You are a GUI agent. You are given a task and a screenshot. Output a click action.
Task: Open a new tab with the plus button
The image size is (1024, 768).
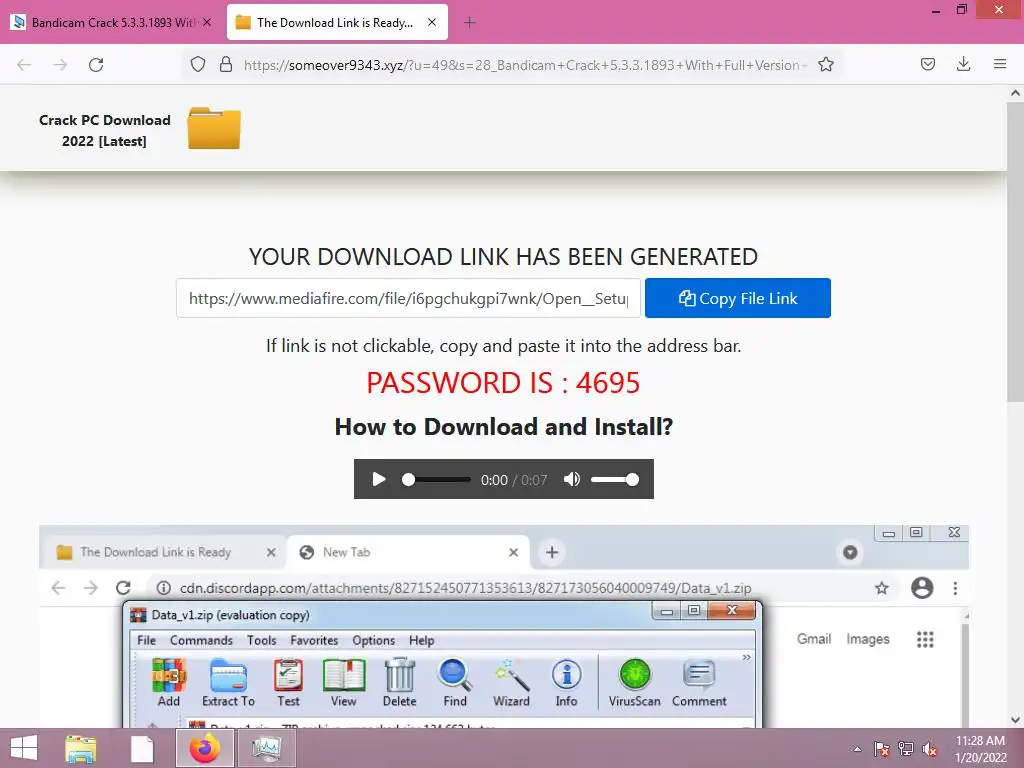click(x=470, y=23)
